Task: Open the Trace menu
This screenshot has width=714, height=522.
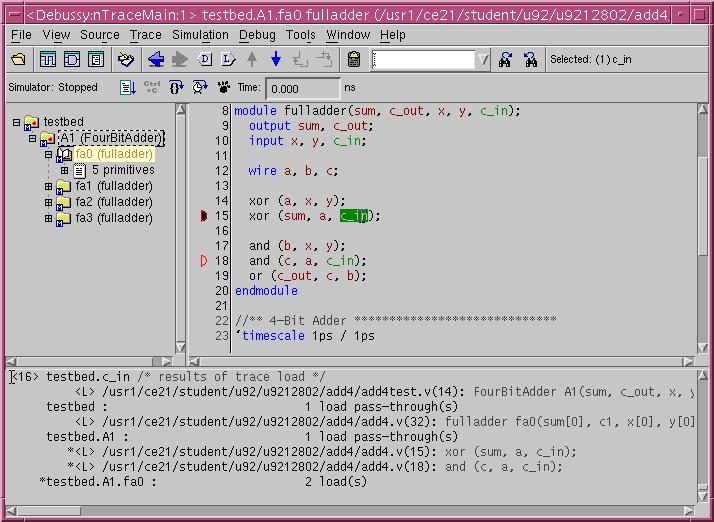Action: click(x=145, y=35)
